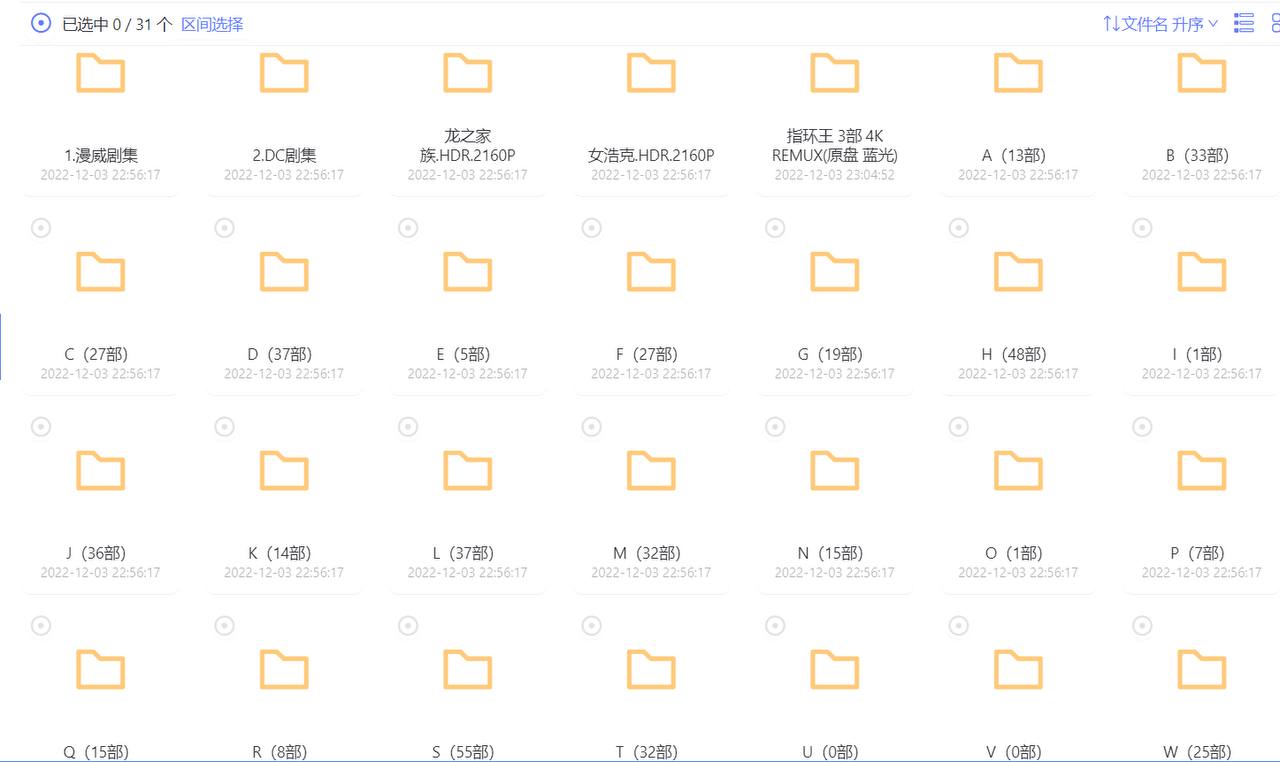Tick the checkbox of folder S（55部）
The height and width of the screenshot is (762, 1280).
(x=408, y=626)
